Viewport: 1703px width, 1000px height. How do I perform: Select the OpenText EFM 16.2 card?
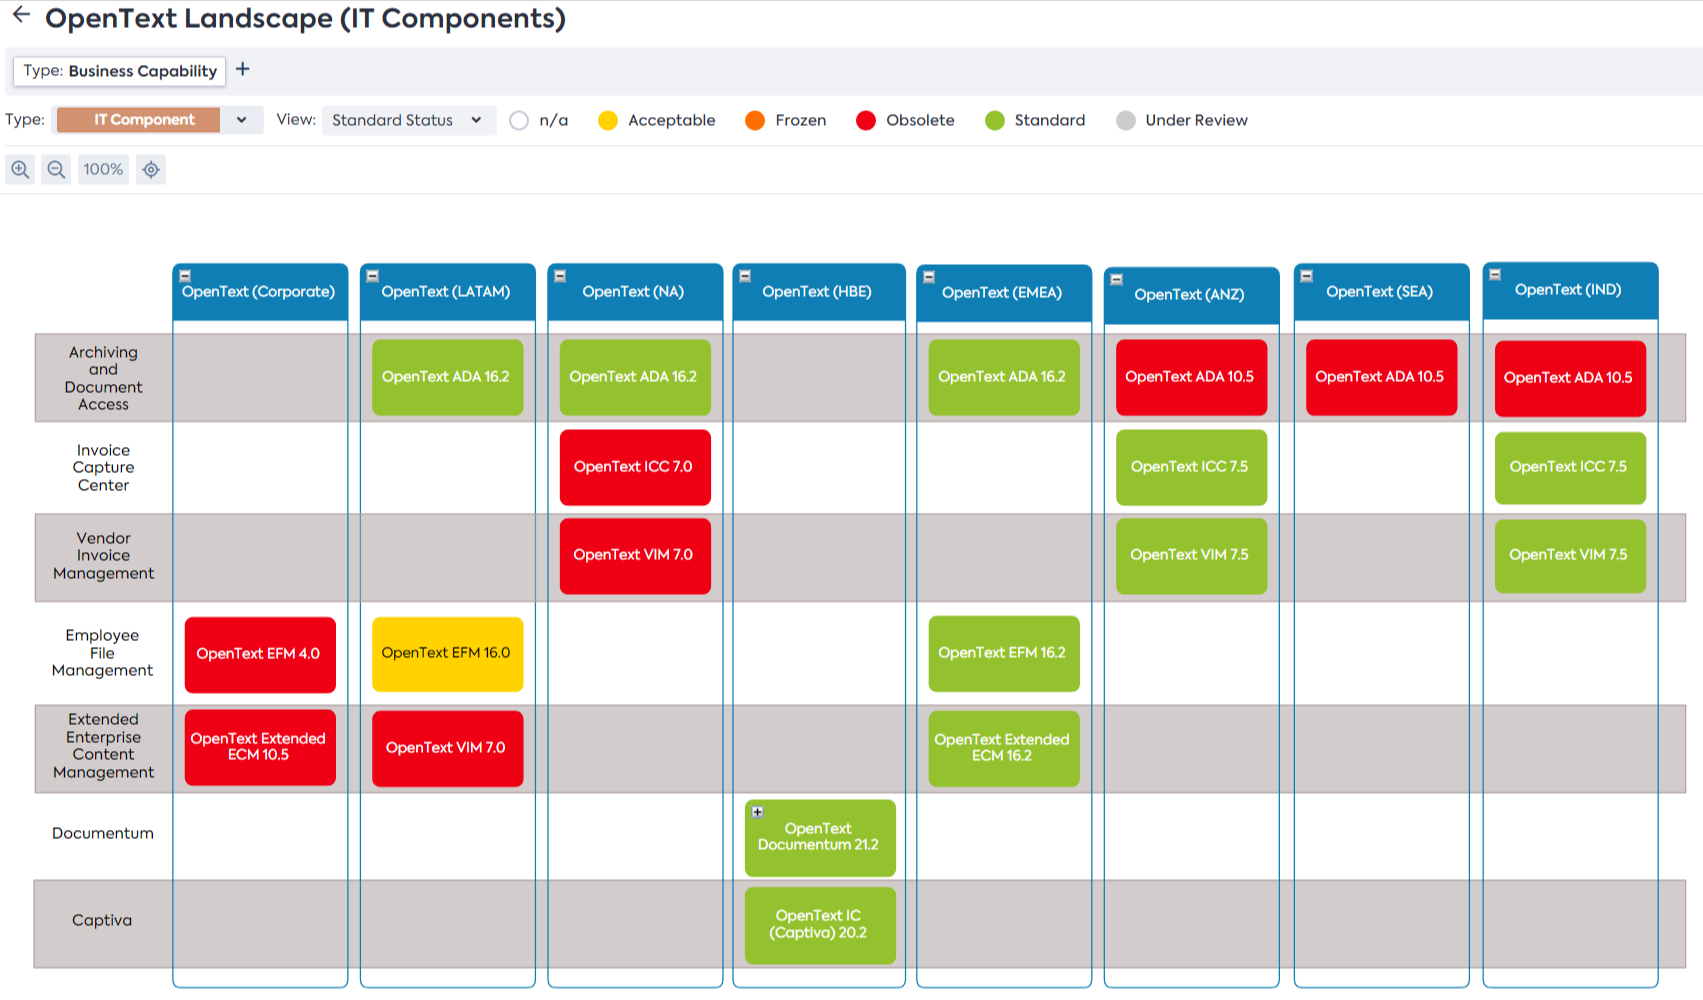click(x=1004, y=653)
